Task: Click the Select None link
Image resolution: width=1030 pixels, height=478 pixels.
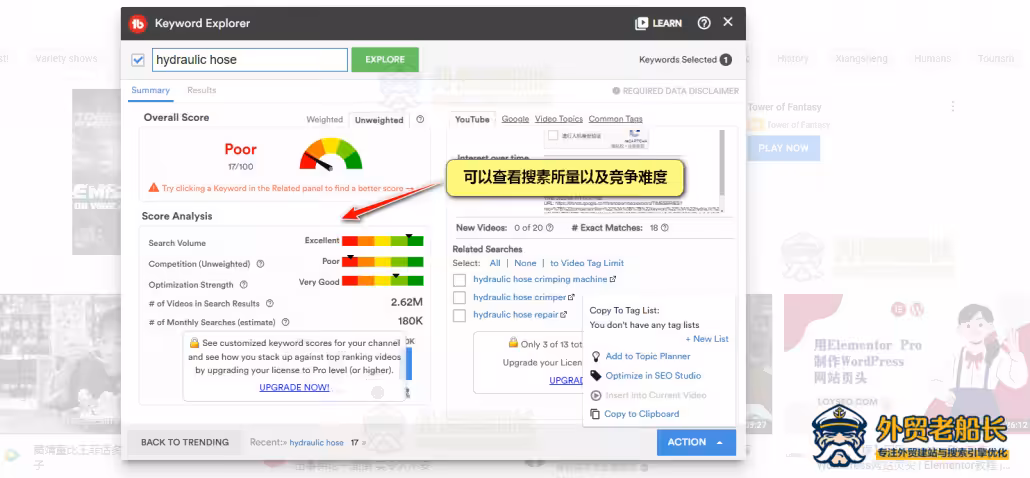Action: (525, 263)
